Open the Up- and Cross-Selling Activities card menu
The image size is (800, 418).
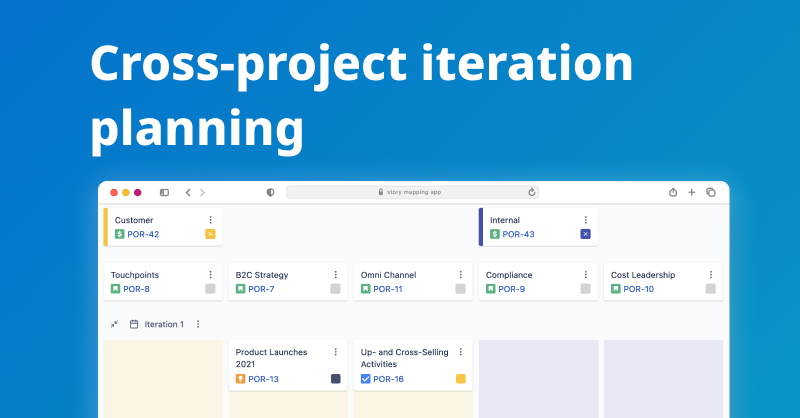[460, 352]
